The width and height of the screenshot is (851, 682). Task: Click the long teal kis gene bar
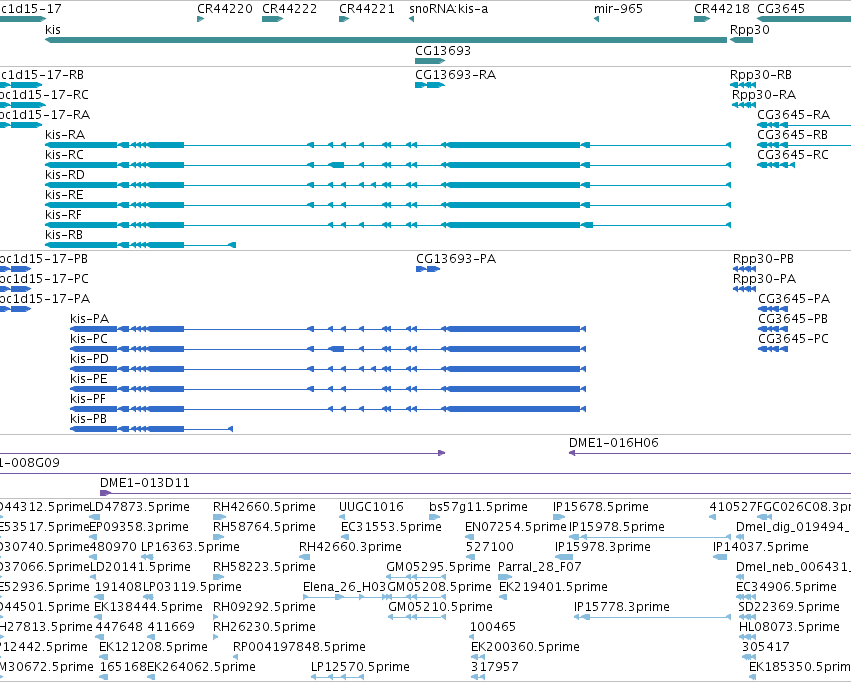pos(386,40)
